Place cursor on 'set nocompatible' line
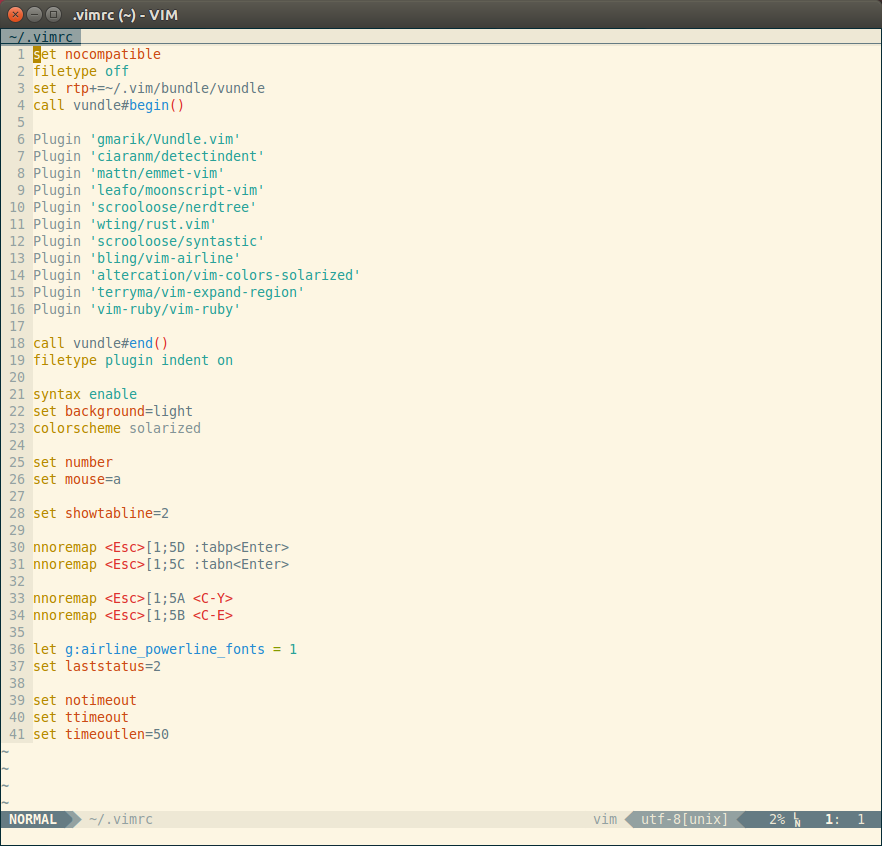Screen dimensions: 882x846 (97, 54)
